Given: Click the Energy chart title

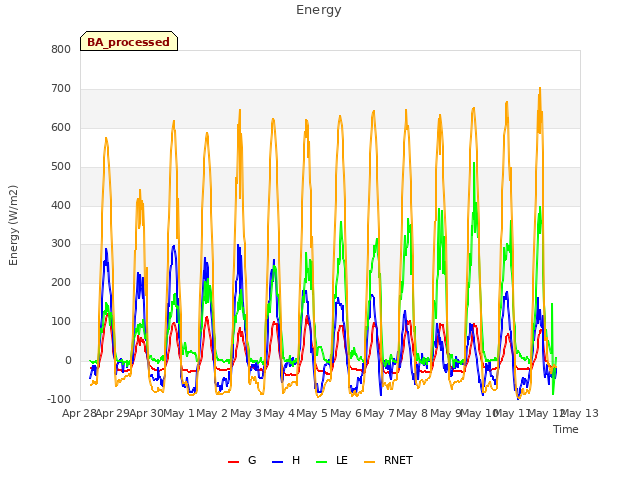Looking at the screenshot, I should (318, 10).
